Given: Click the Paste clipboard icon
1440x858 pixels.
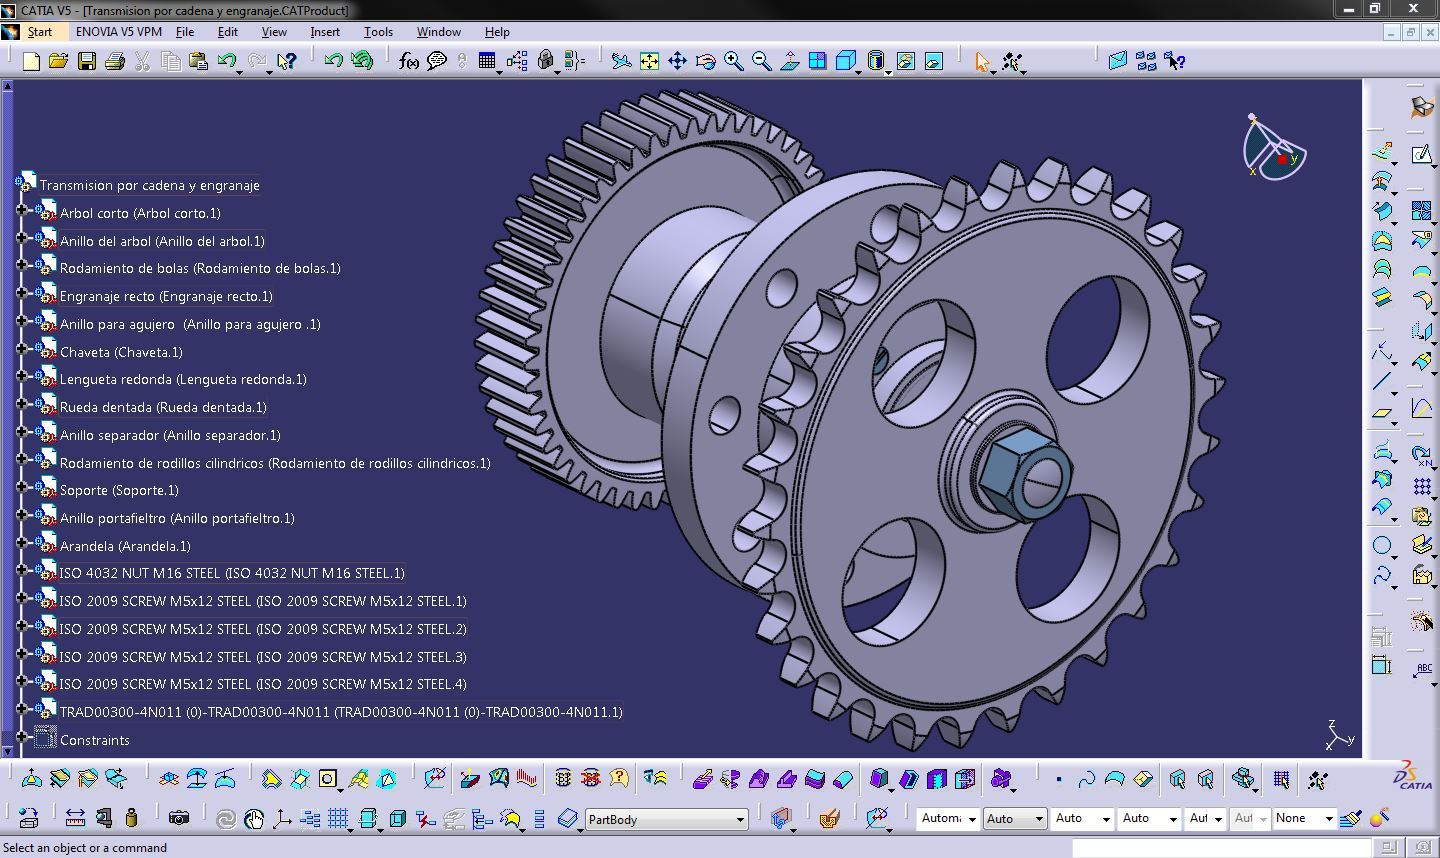Looking at the screenshot, I should [198, 62].
